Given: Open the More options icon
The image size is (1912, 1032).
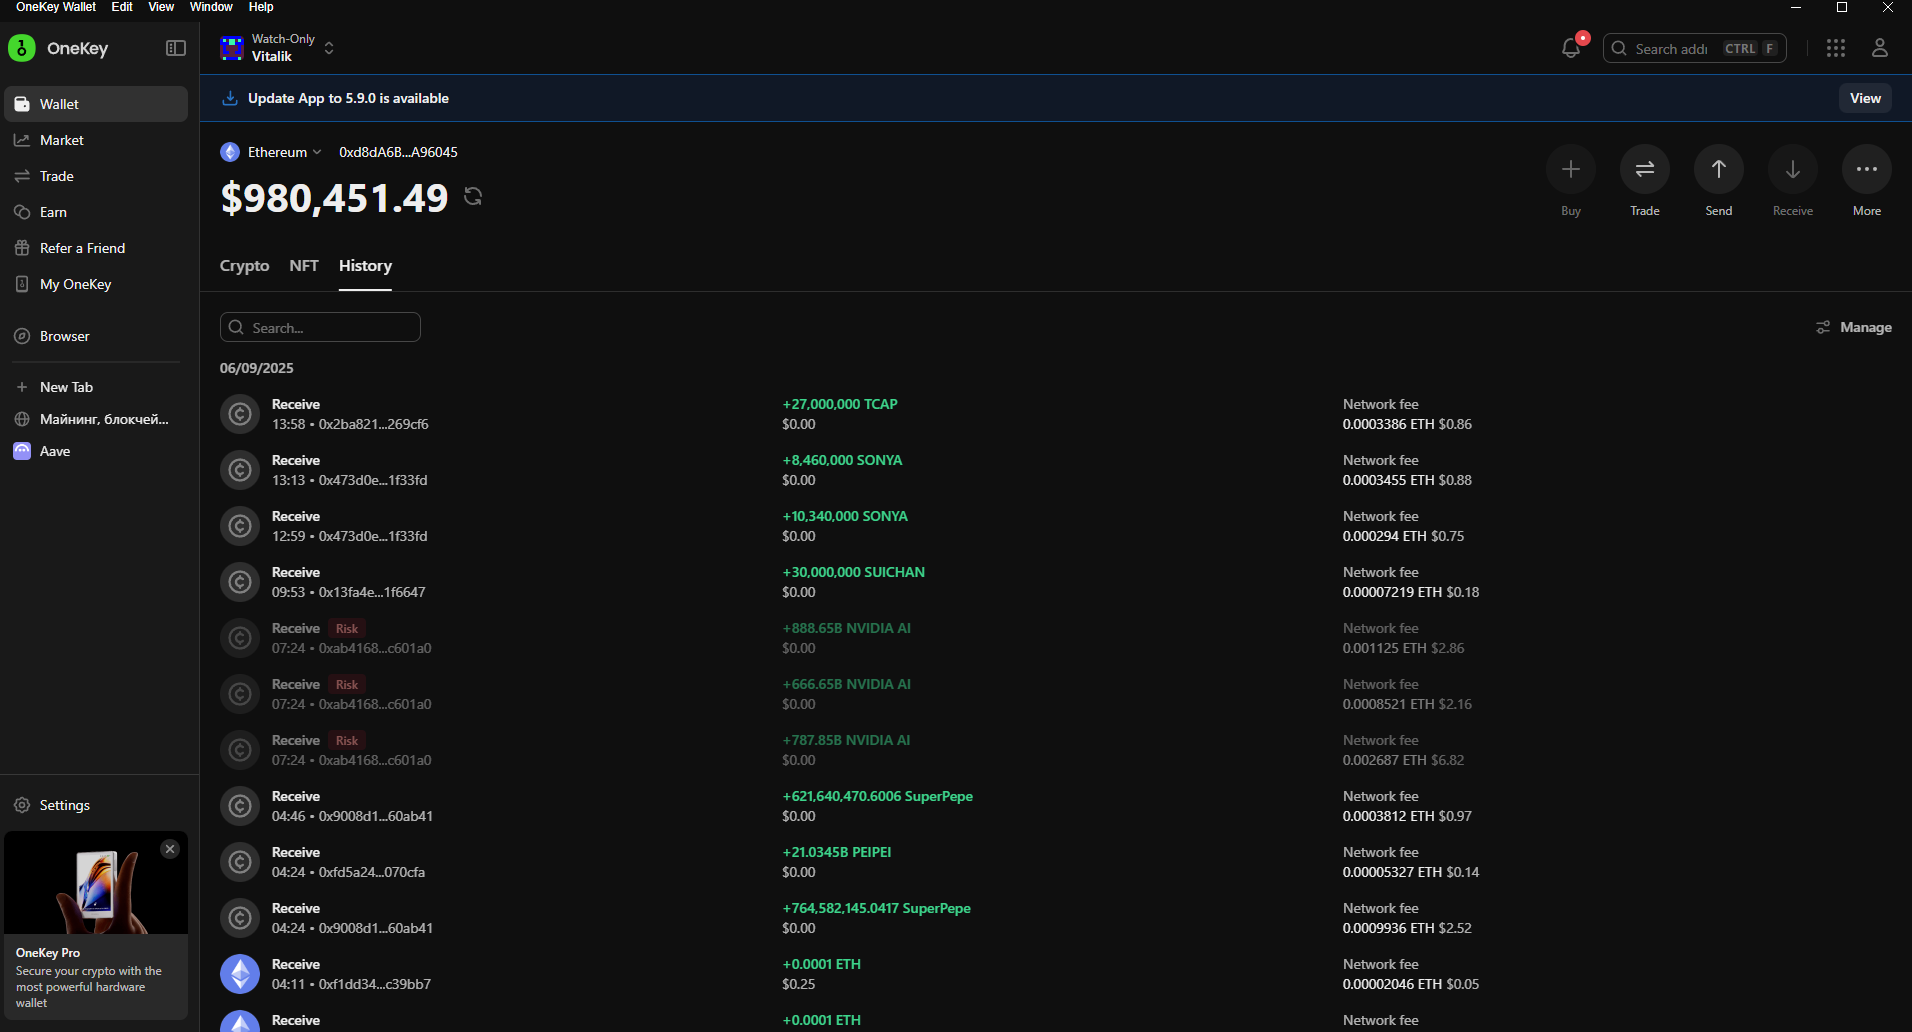Looking at the screenshot, I should pos(1867,169).
